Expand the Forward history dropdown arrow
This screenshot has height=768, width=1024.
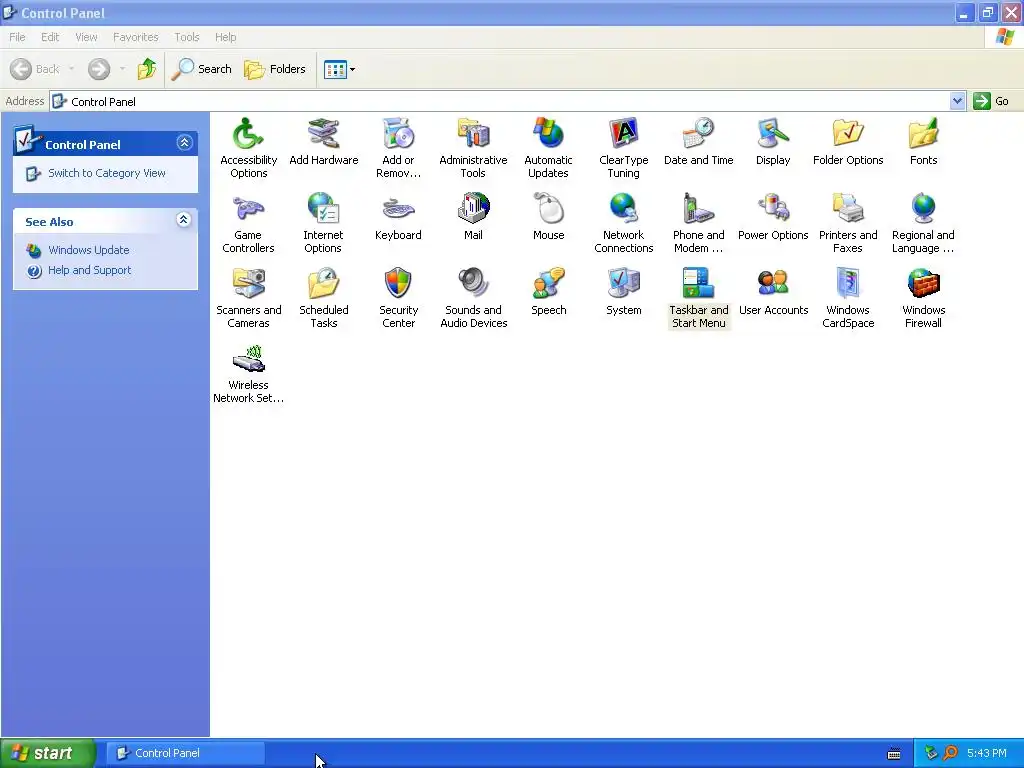coord(122,69)
